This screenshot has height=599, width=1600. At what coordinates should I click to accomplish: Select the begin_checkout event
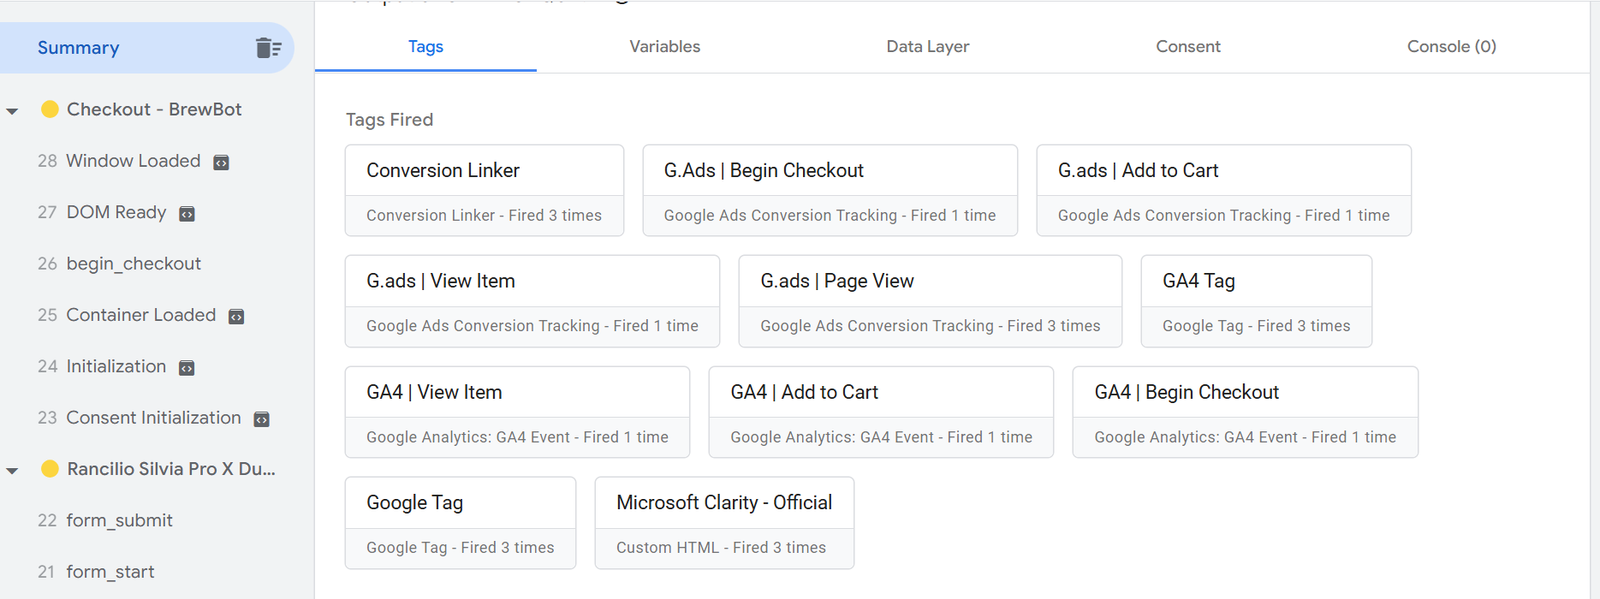(x=133, y=263)
